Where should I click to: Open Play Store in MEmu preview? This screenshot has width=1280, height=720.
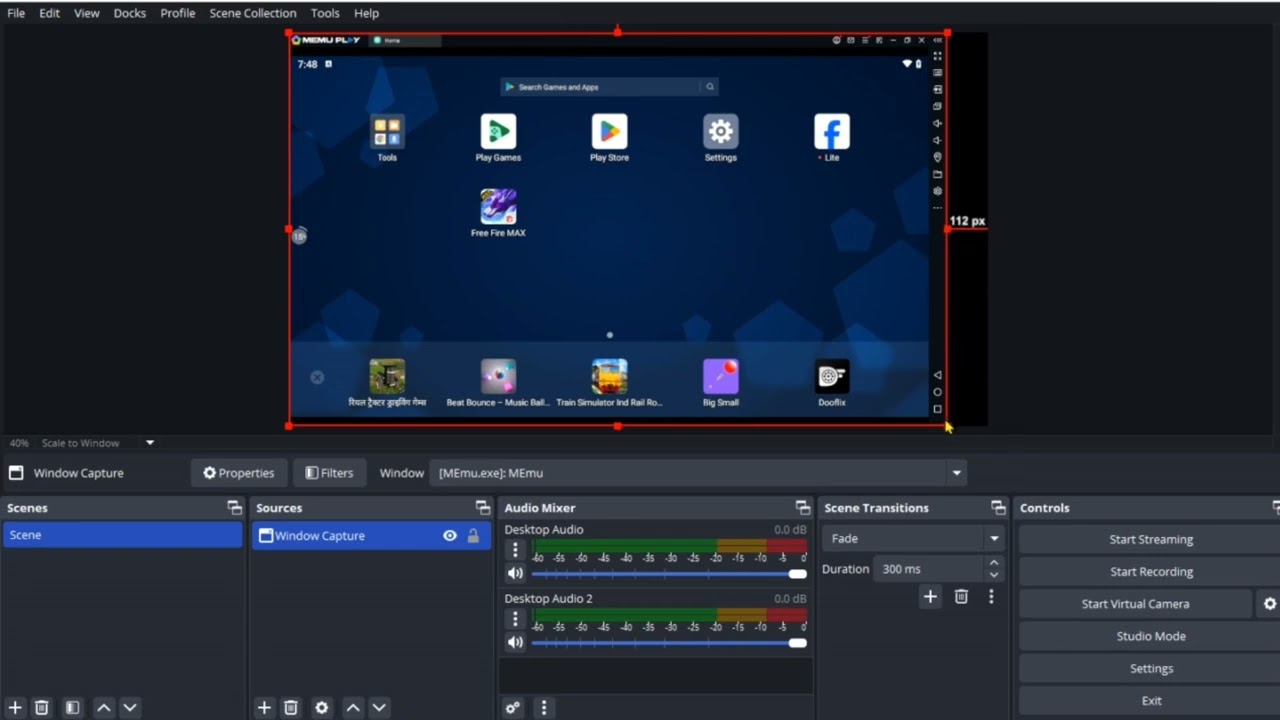609,138
